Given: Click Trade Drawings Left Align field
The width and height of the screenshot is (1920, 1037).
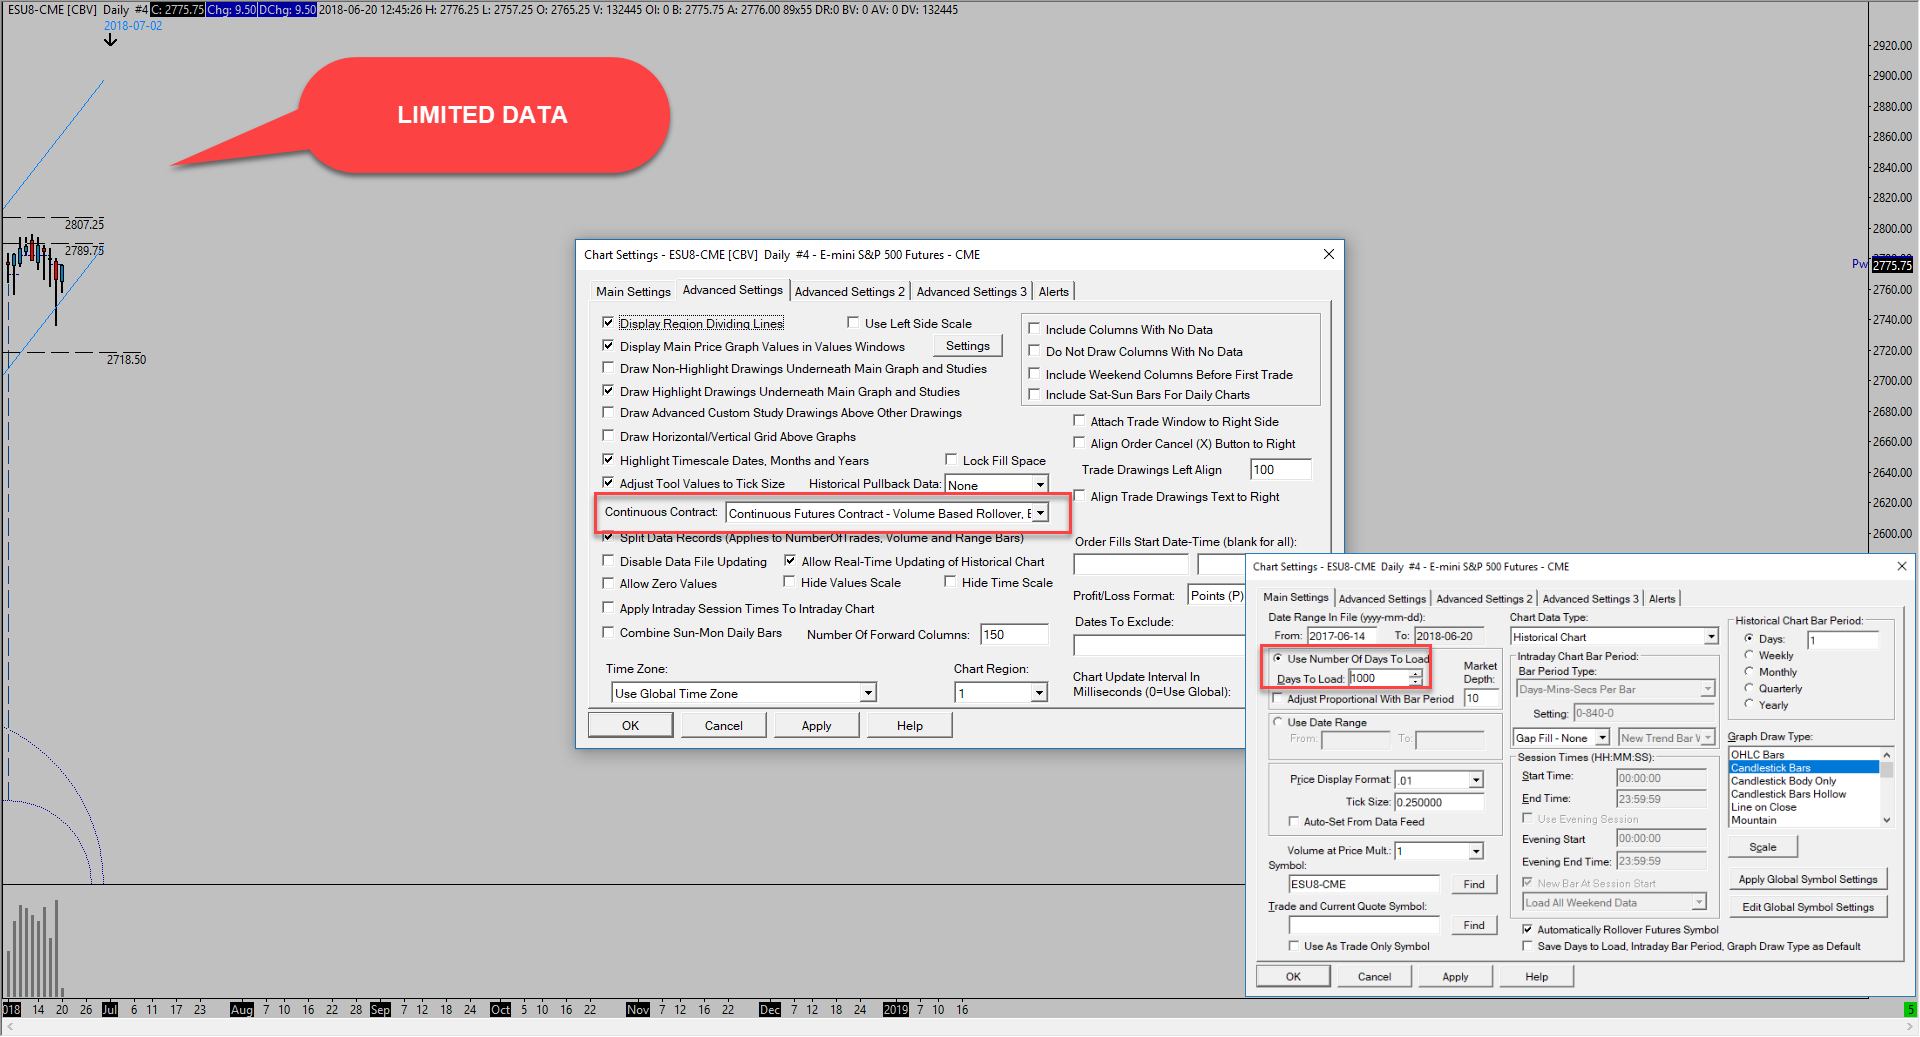Looking at the screenshot, I should click(x=1280, y=470).
